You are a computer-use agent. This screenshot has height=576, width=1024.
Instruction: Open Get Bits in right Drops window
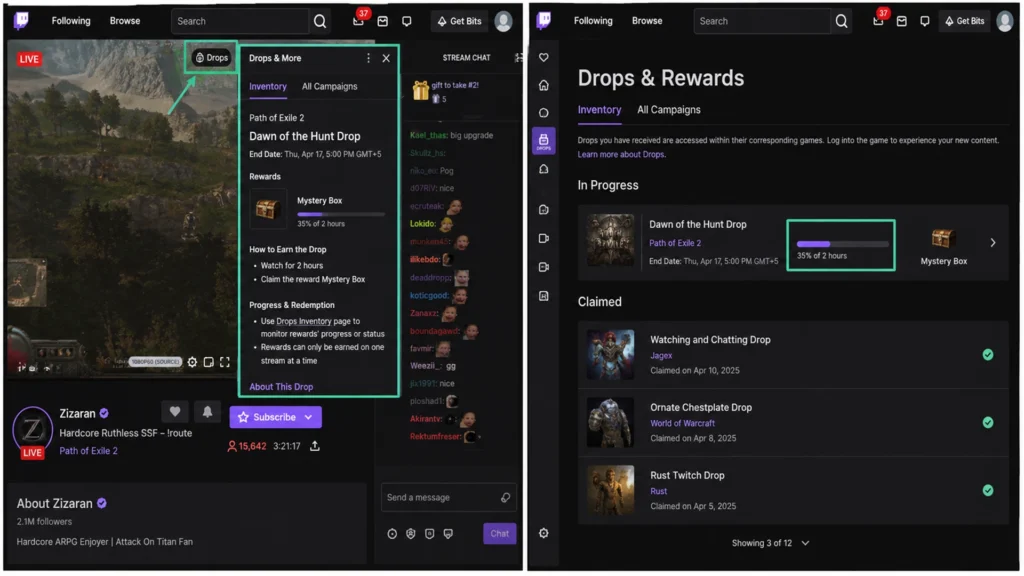click(965, 21)
